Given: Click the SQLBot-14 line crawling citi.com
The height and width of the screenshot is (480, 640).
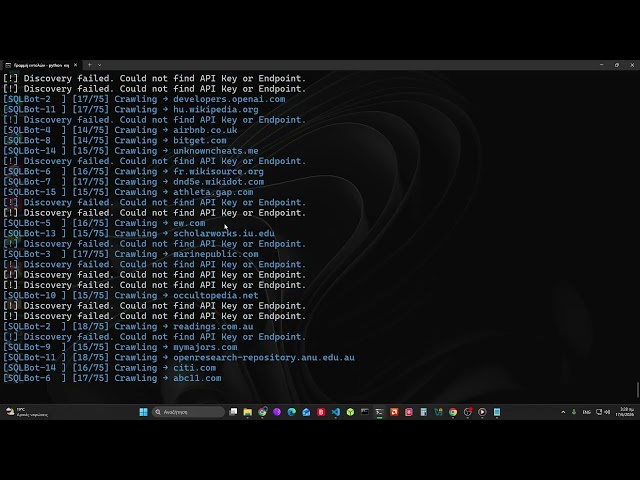Looking at the screenshot, I should click(x=109, y=368).
